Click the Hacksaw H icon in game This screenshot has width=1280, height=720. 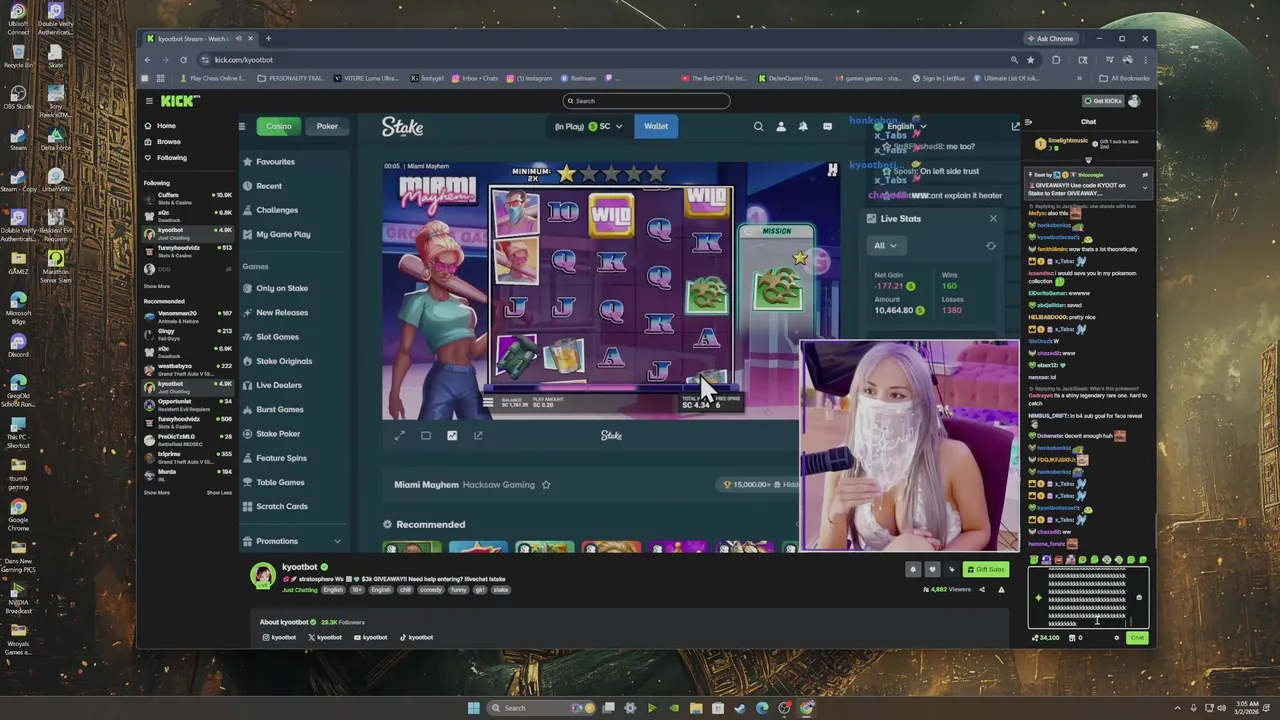[x=832, y=171]
